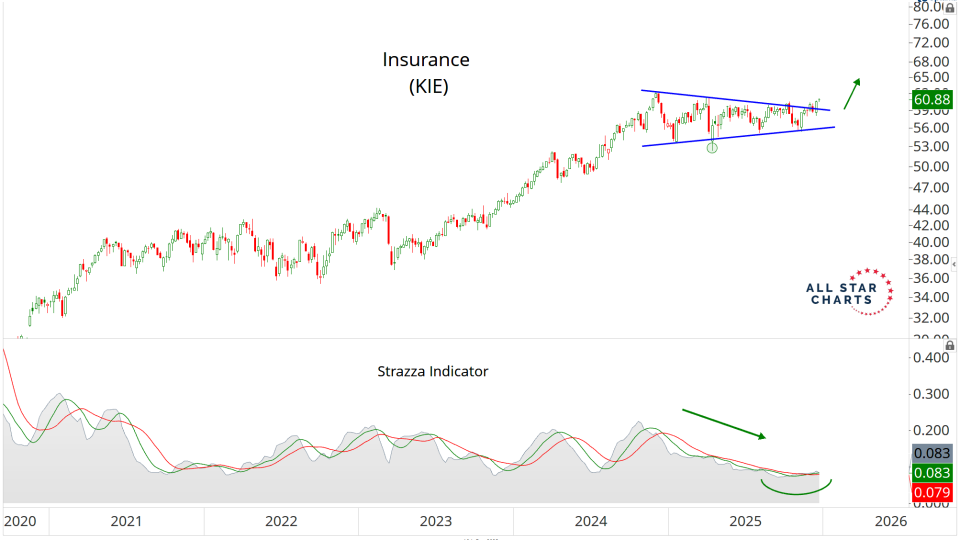Viewport: 960px width, 540px height.
Task: Select the green circle marker under price
Action: click(712, 148)
